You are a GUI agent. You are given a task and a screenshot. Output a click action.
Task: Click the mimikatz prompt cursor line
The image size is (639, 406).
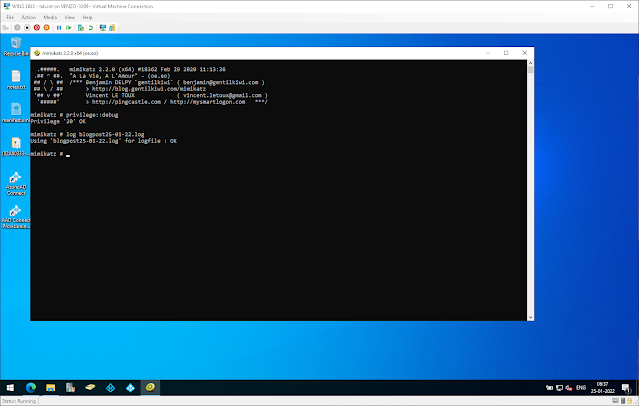coord(50,154)
